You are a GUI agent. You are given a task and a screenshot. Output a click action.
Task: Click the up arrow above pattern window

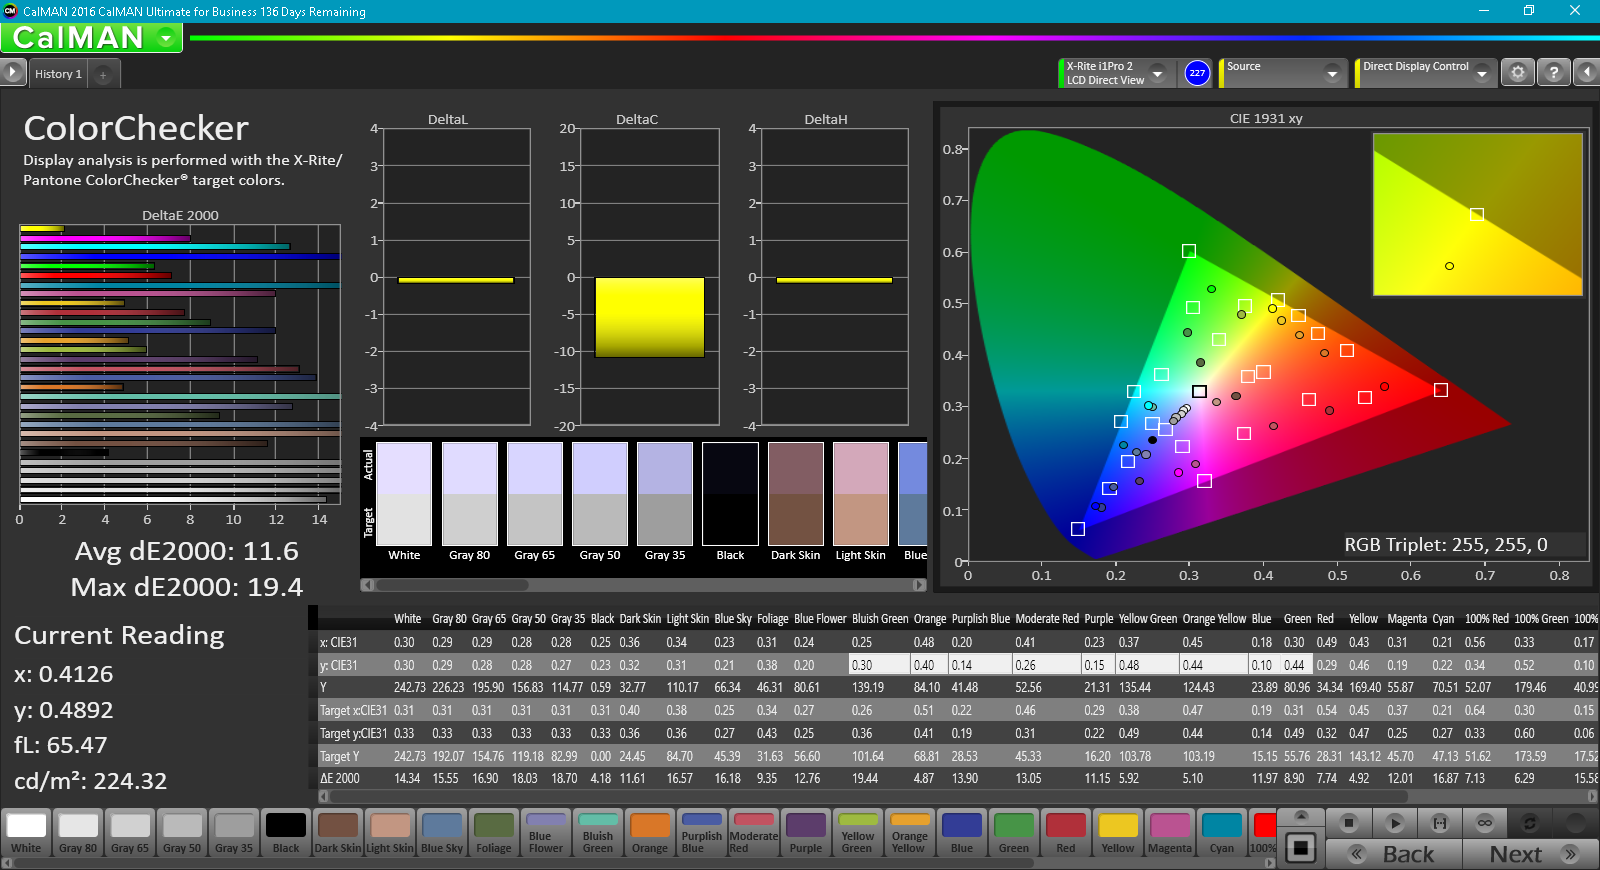coord(1301,817)
